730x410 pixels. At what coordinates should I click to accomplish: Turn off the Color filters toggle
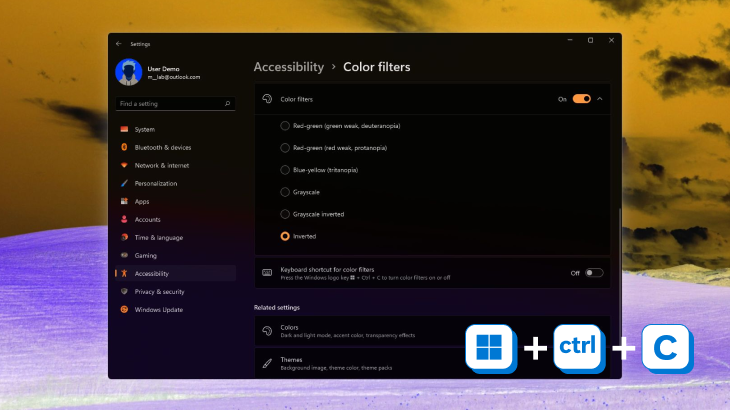(582, 99)
